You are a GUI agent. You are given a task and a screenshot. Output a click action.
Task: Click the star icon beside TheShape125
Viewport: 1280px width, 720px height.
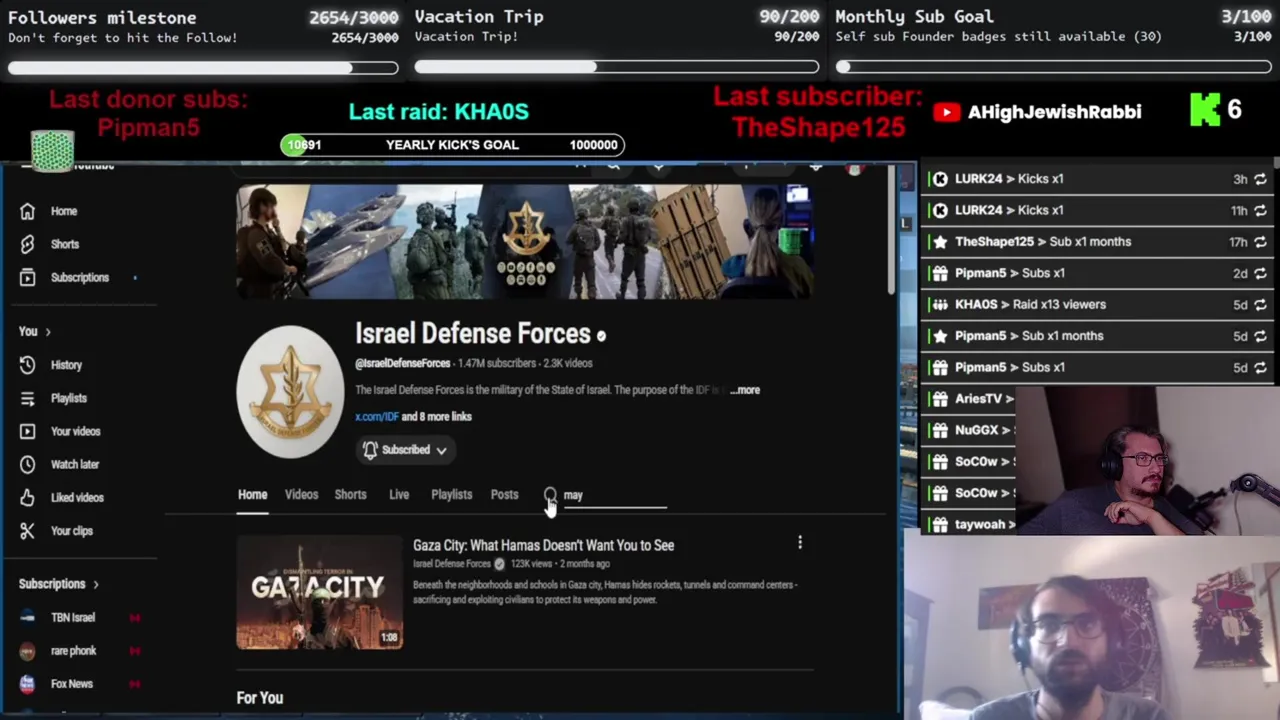(939, 242)
